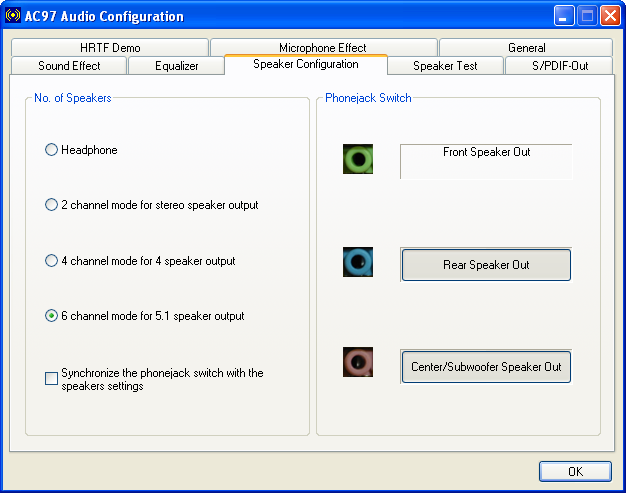Click the AC97 title bar application icon
This screenshot has width=626, height=493.
13,16
